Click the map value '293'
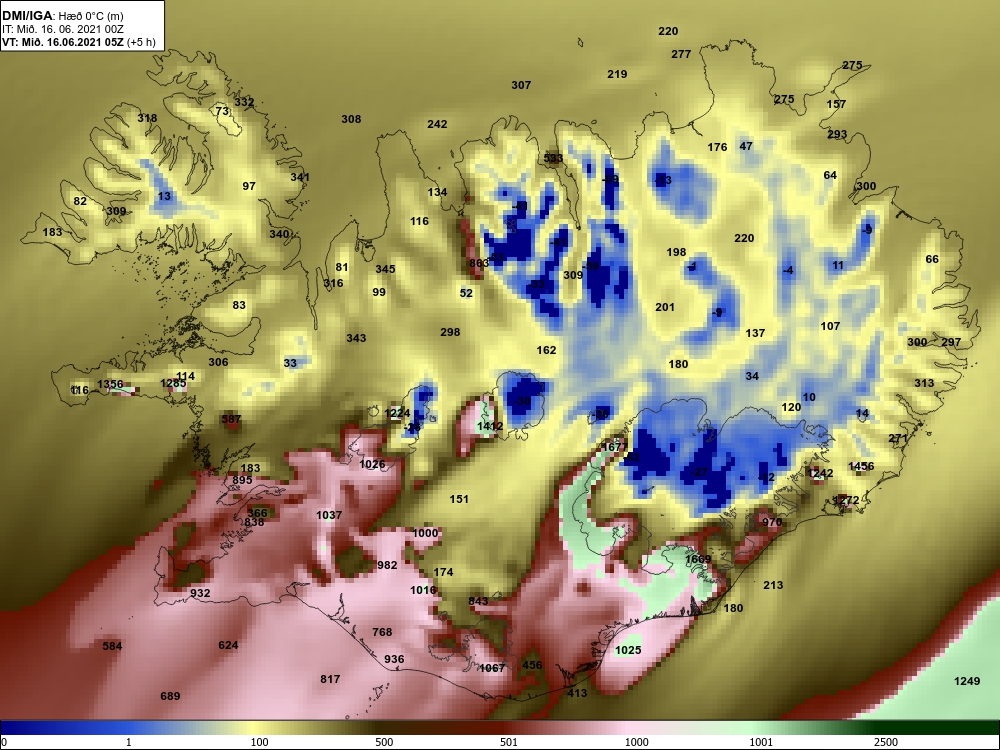 (x=837, y=135)
